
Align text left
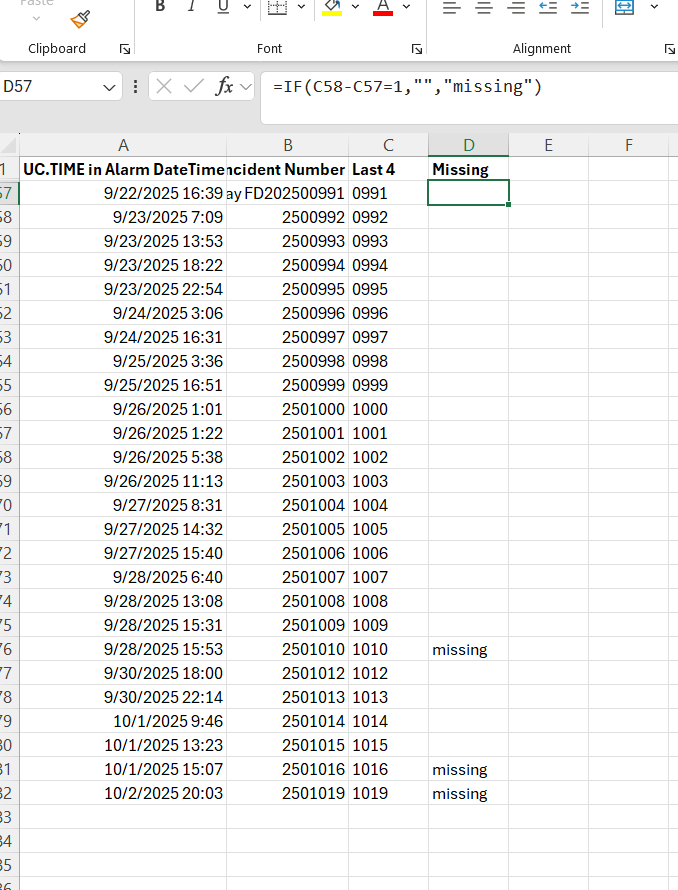451,8
